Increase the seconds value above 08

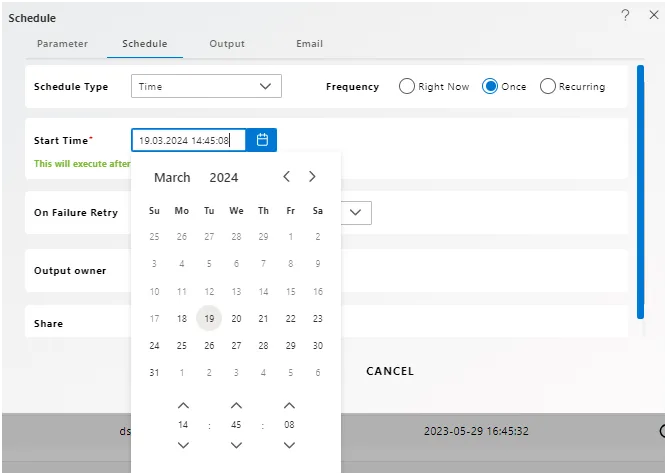(289, 406)
